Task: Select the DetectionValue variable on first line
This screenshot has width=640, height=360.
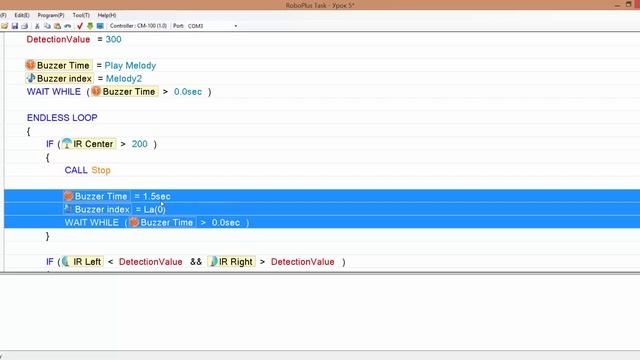Action: pyautogui.click(x=58, y=40)
